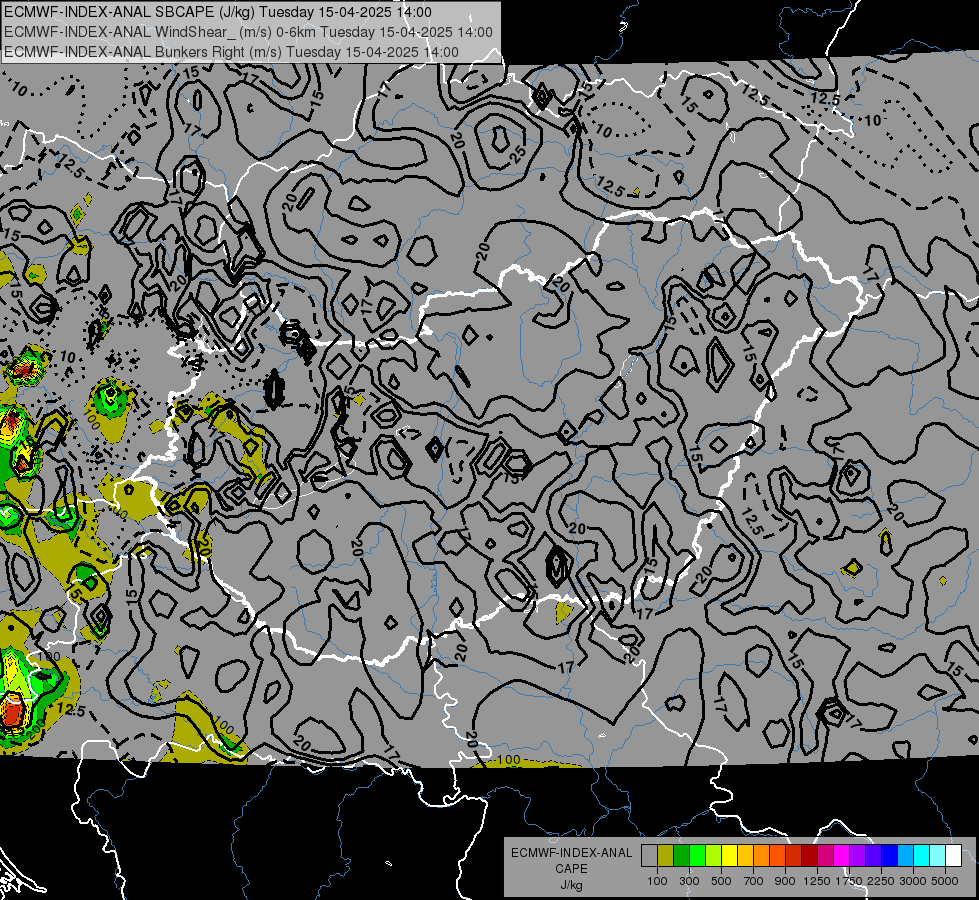Click the 100 tick label in the legend
The width and height of the screenshot is (979, 900).
[x=657, y=881]
